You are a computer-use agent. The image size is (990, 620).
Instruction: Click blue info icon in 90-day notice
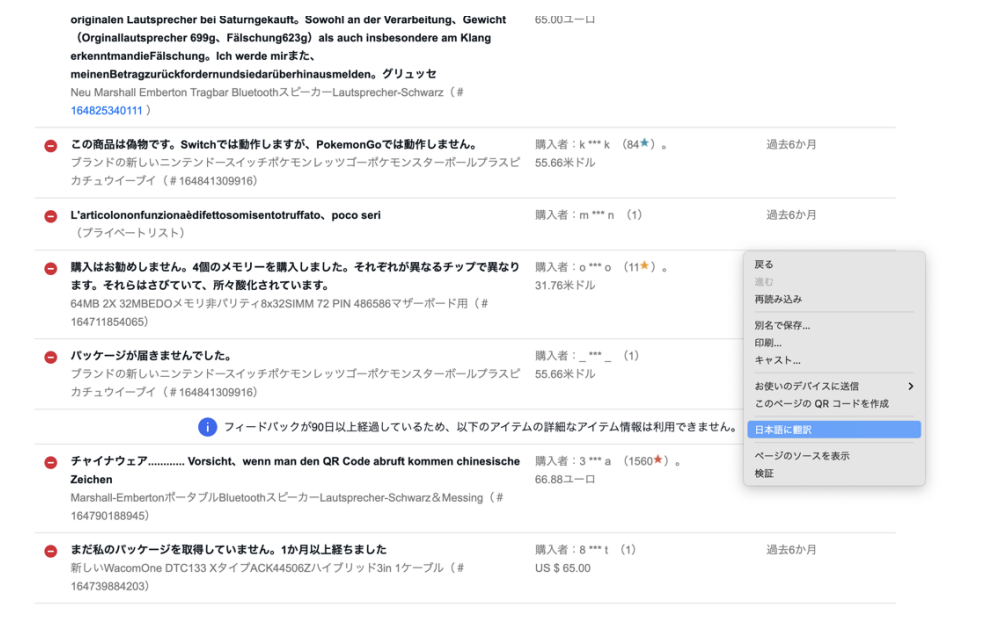click(x=208, y=427)
